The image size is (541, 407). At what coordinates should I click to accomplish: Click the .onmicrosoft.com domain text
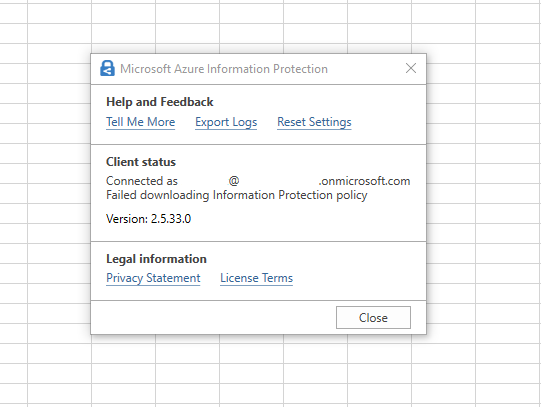click(365, 181)
